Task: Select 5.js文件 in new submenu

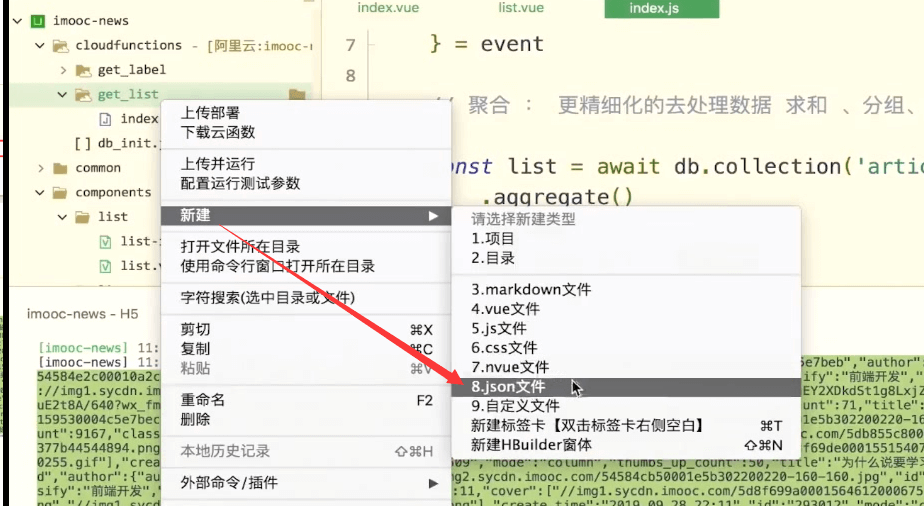Action: pos(626,329)
